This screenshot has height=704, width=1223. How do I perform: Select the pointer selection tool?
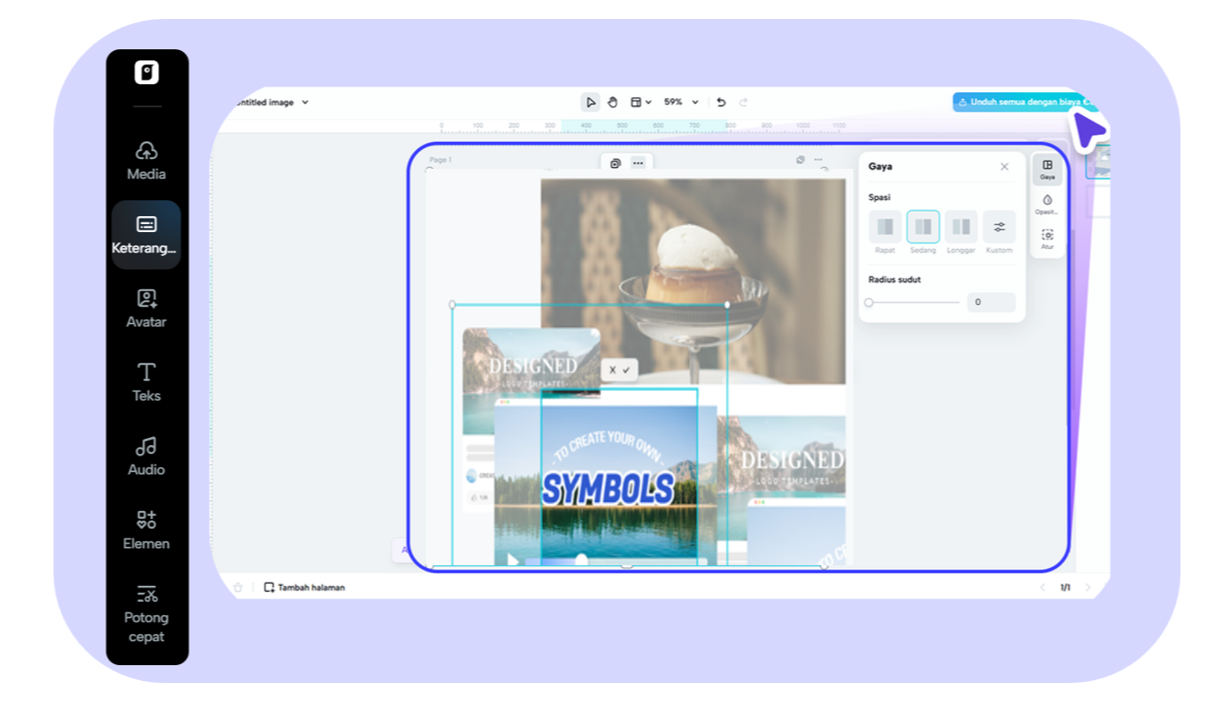tap(591, 102)
